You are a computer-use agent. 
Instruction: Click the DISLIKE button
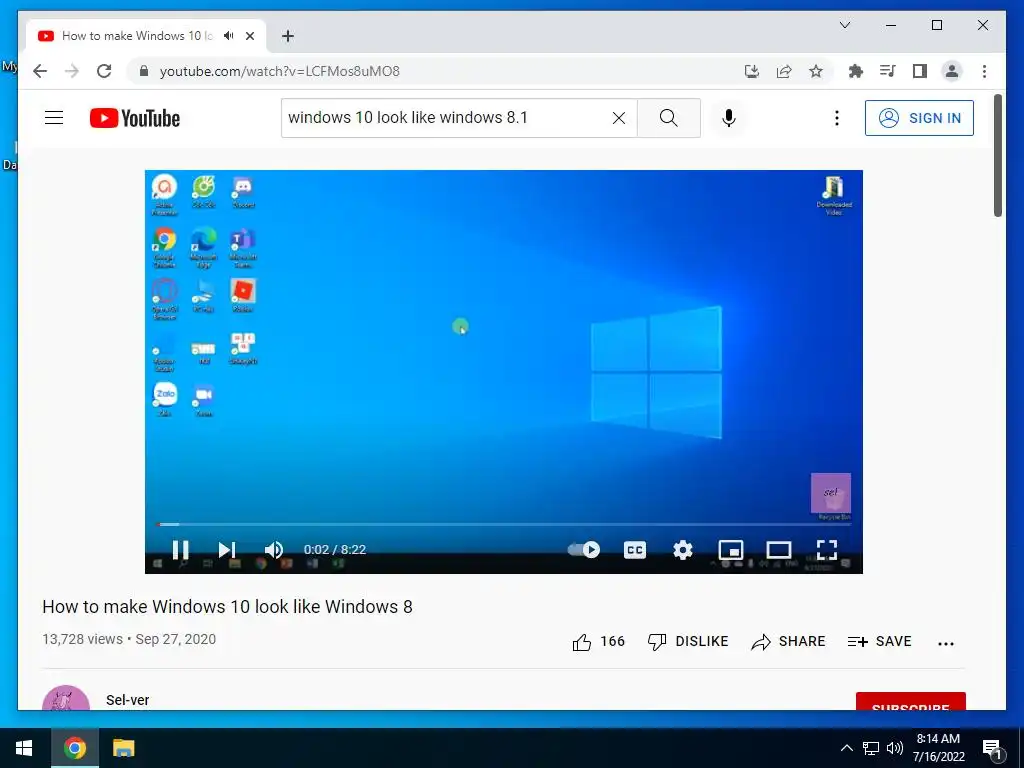pyautogui.click(x=688, y=641)
